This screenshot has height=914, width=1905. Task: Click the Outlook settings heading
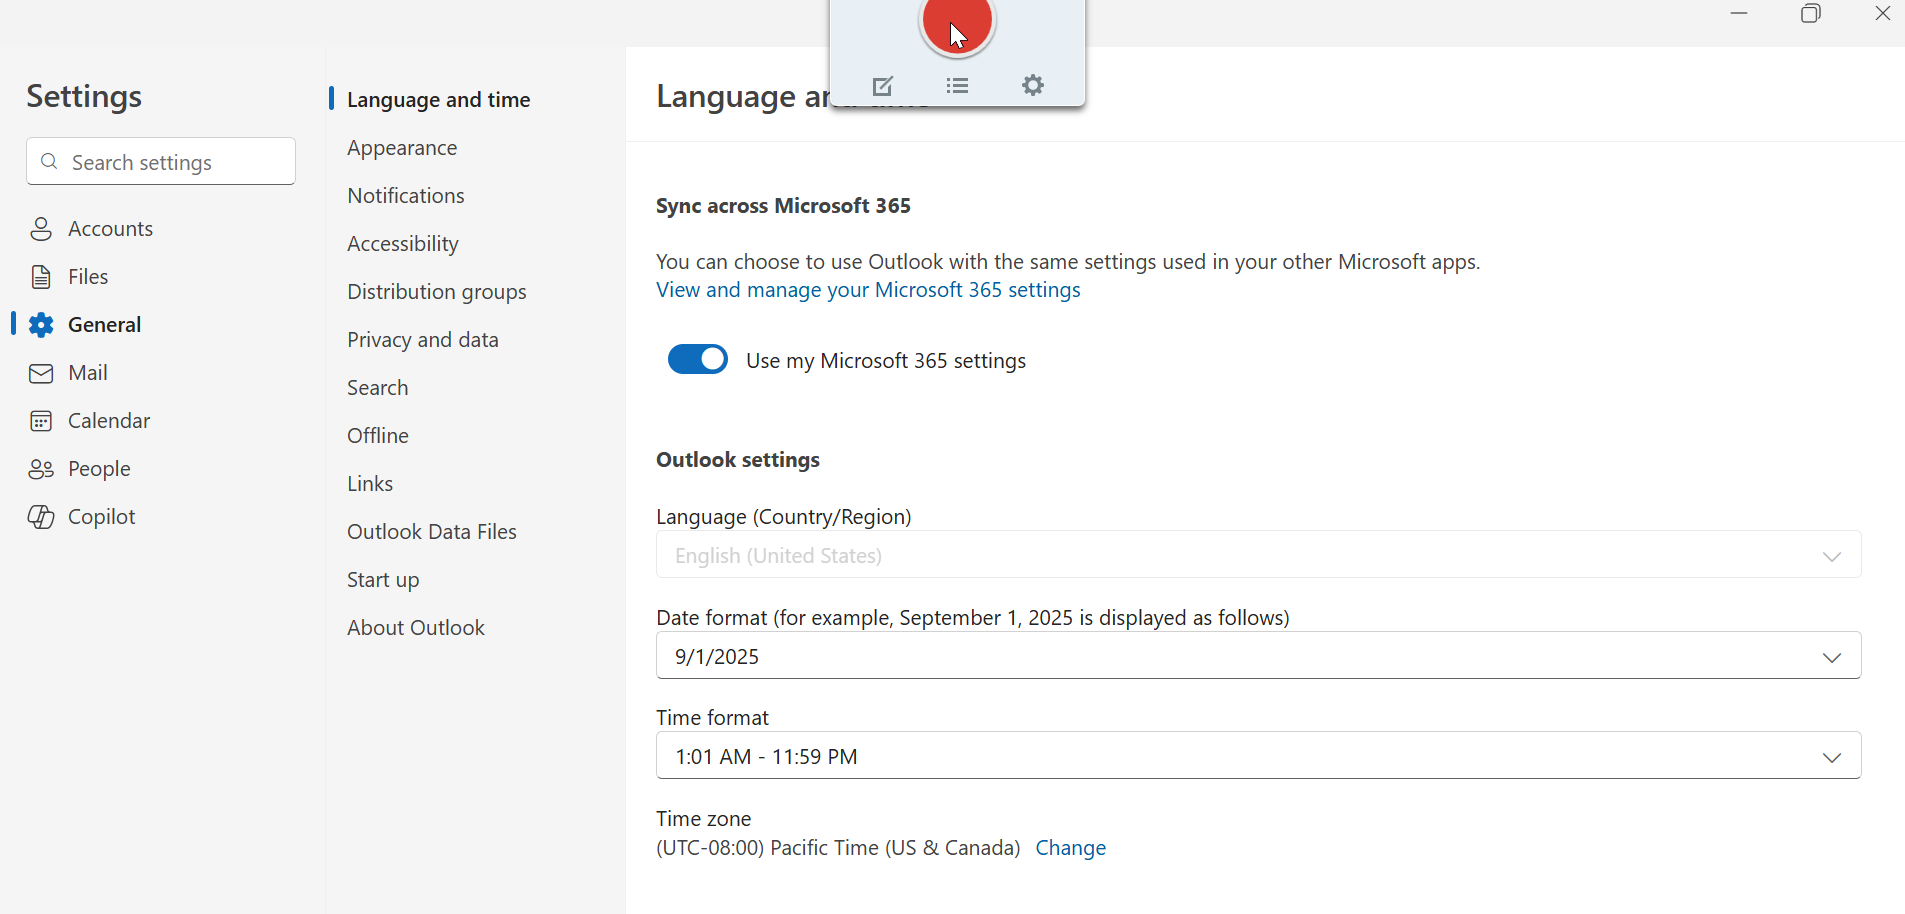tap(738, 460)
